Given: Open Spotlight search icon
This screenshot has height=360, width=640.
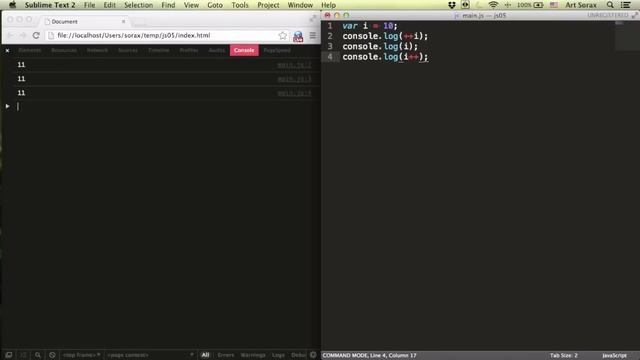Looking at the screenshot, I should [610, 5].
